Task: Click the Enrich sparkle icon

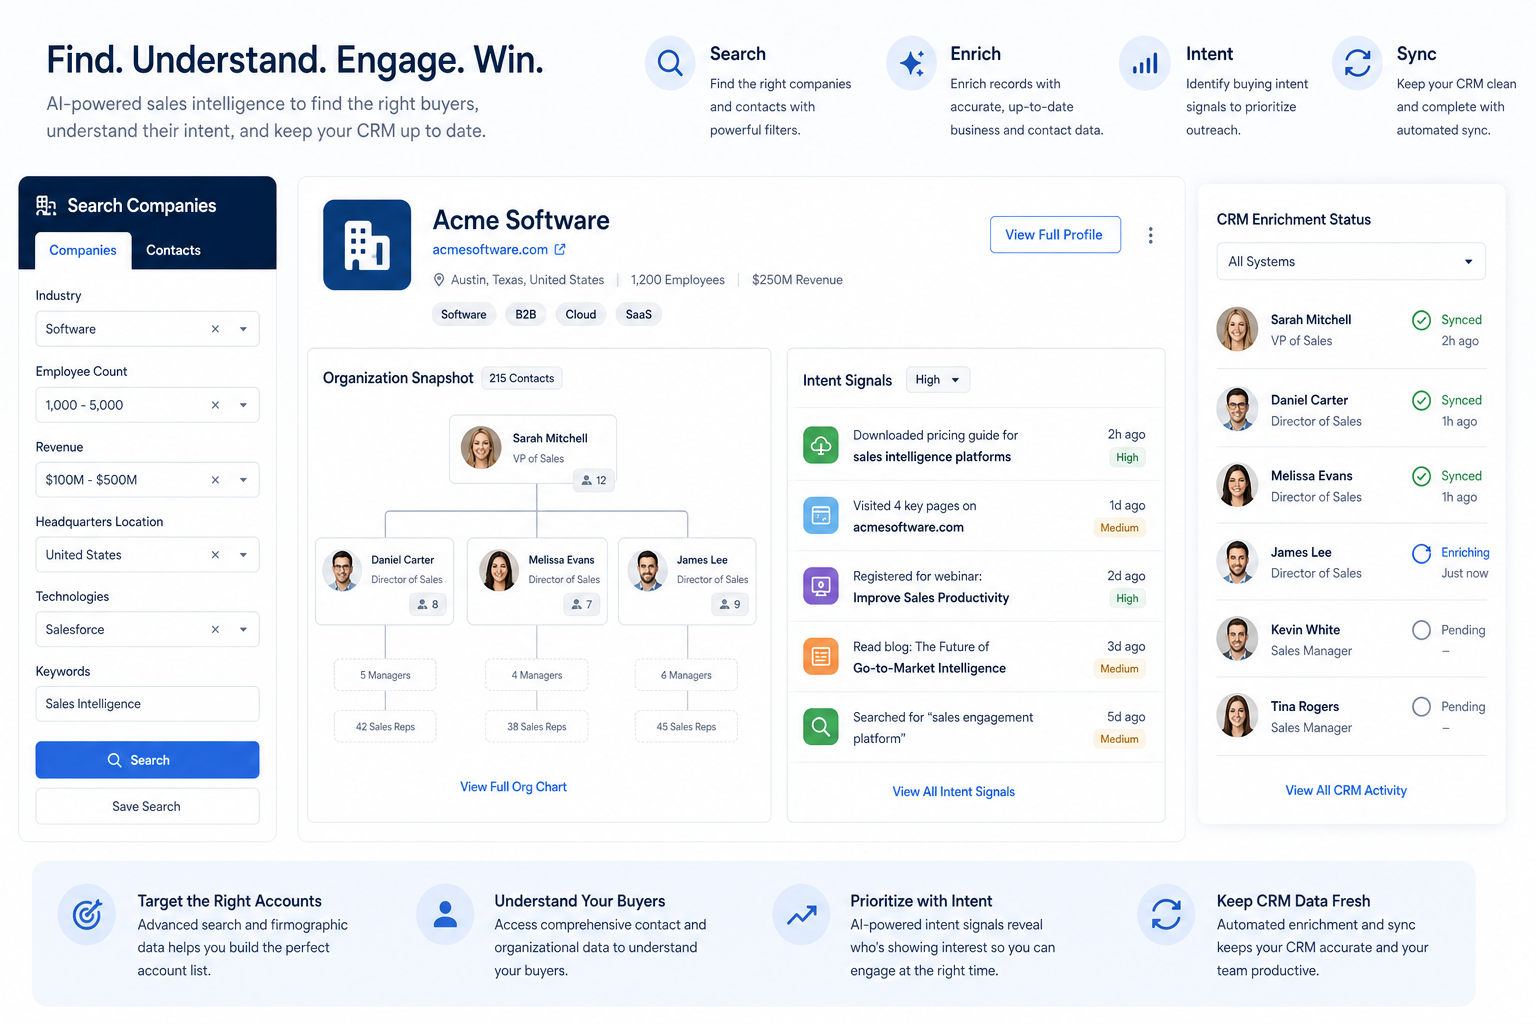Action: click(x=911, y=64)
